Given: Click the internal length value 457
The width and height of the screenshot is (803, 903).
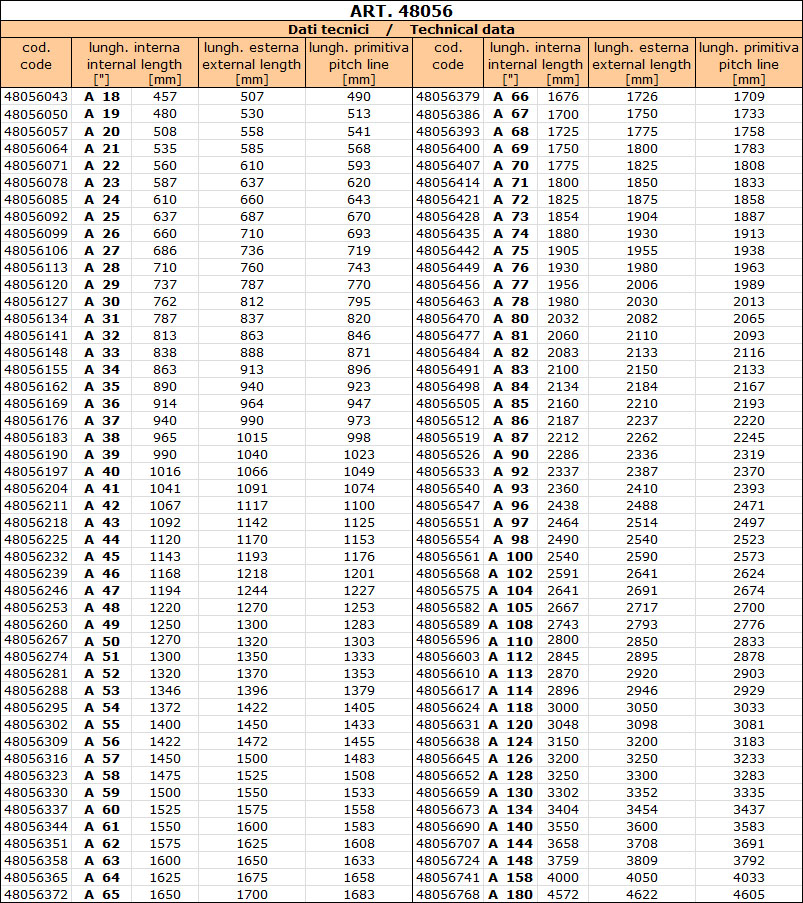Looking at the screenshot, I should 164,97.
